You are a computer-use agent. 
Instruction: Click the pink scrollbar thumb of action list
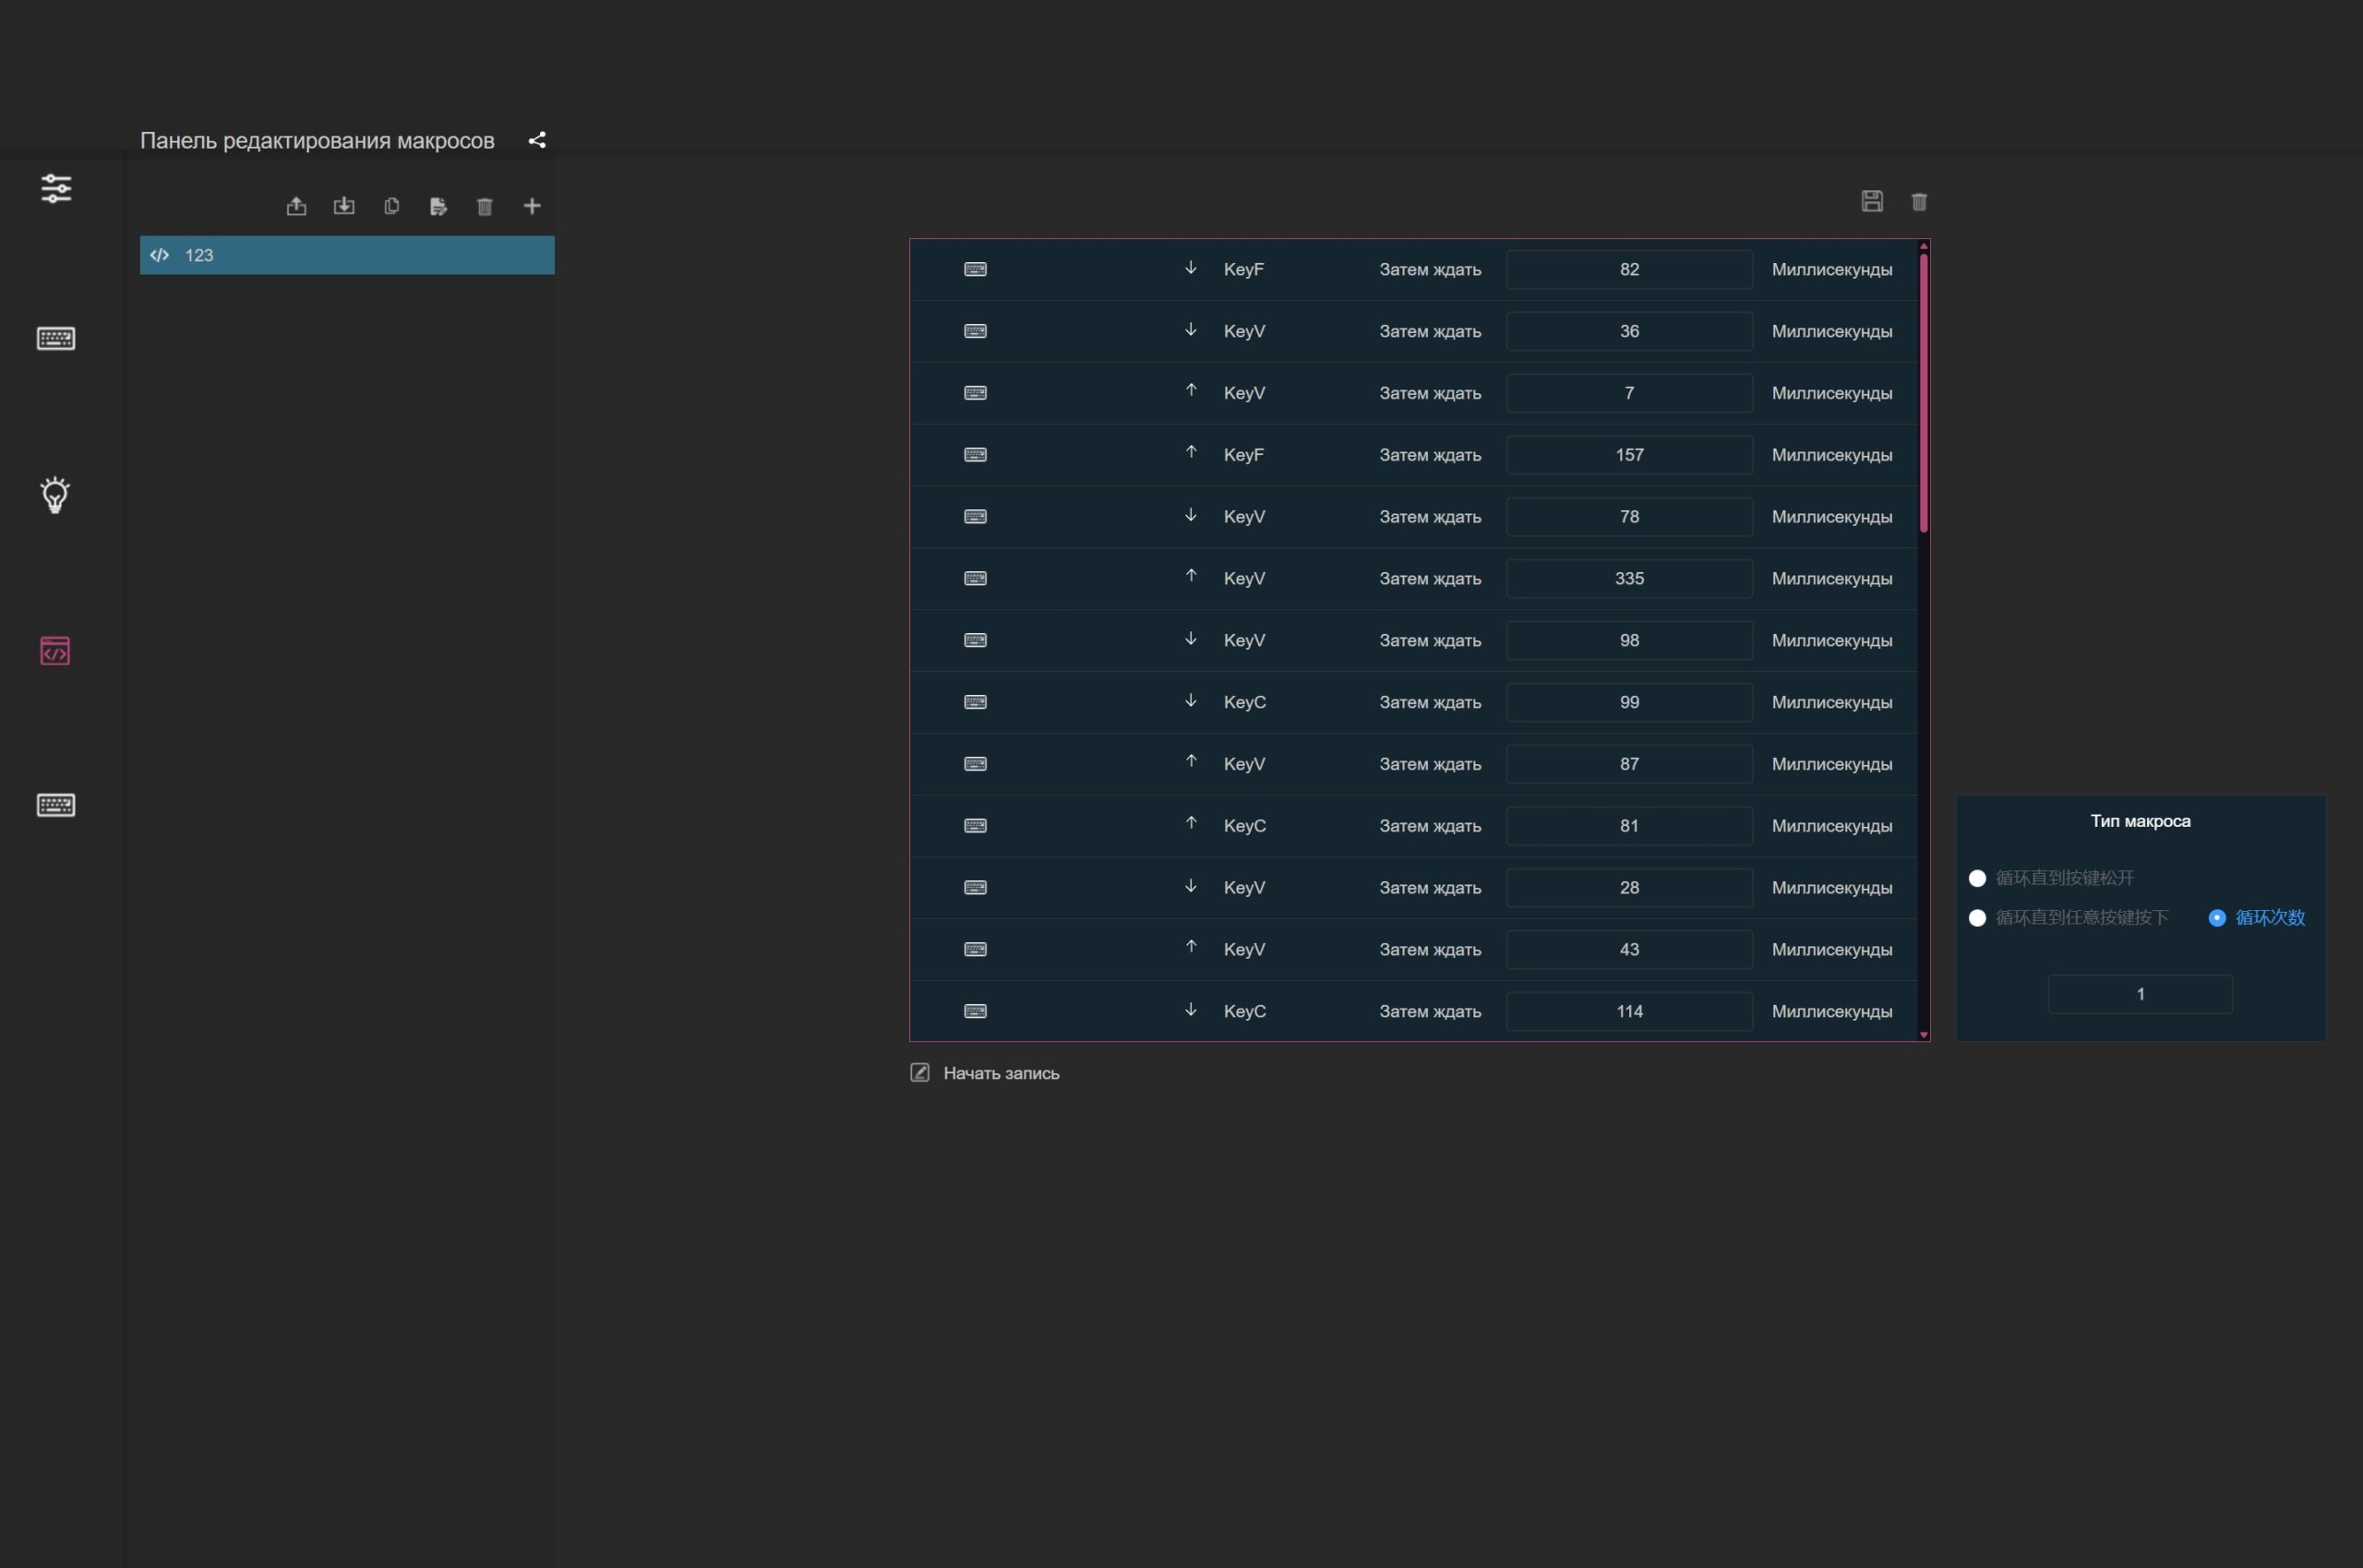[1923, 393]
